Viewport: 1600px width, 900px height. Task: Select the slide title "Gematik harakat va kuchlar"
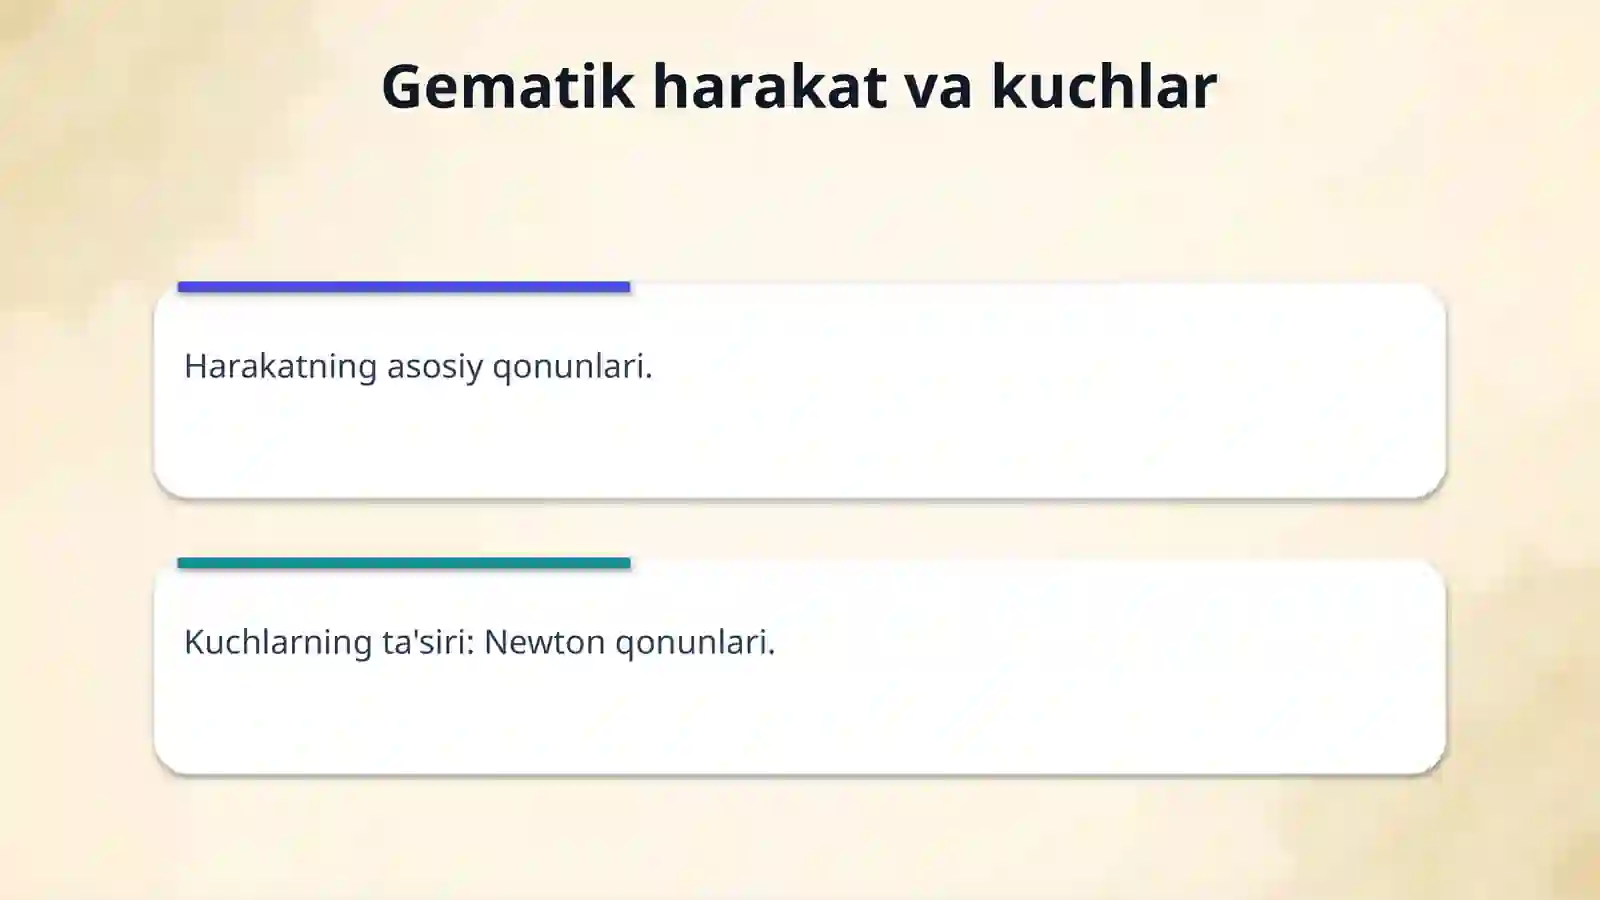tap(799, 86)
